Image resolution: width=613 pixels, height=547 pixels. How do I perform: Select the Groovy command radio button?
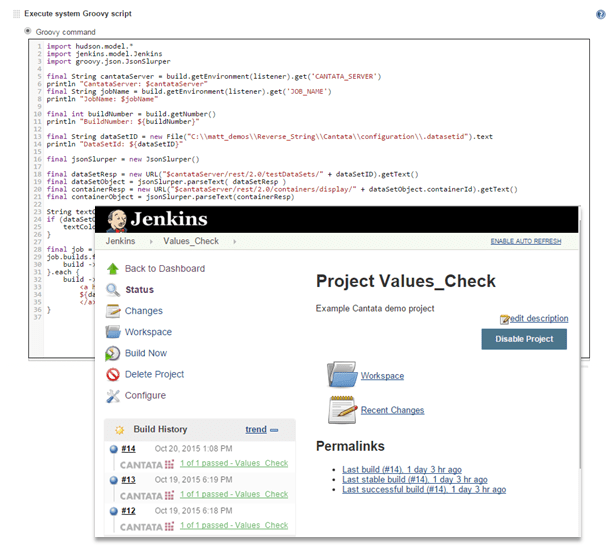click(28, 31)
